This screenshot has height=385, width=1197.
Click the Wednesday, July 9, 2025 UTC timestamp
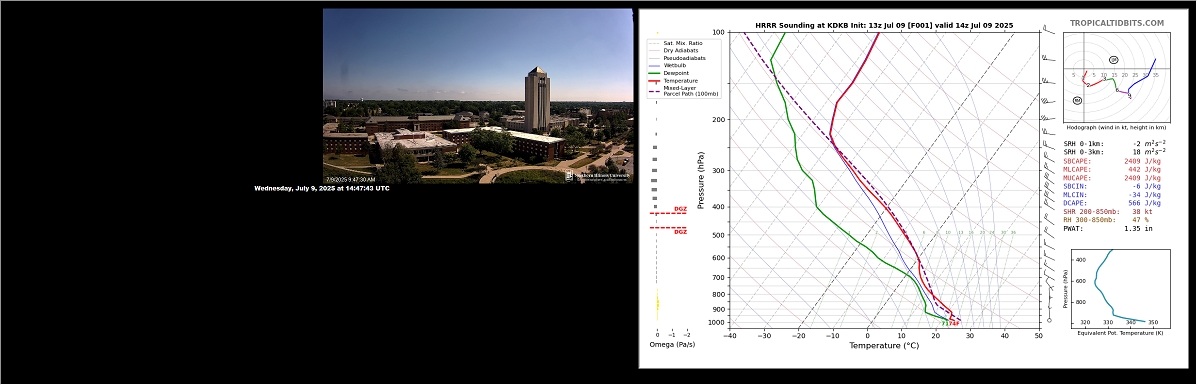click(x=321, y=188)
